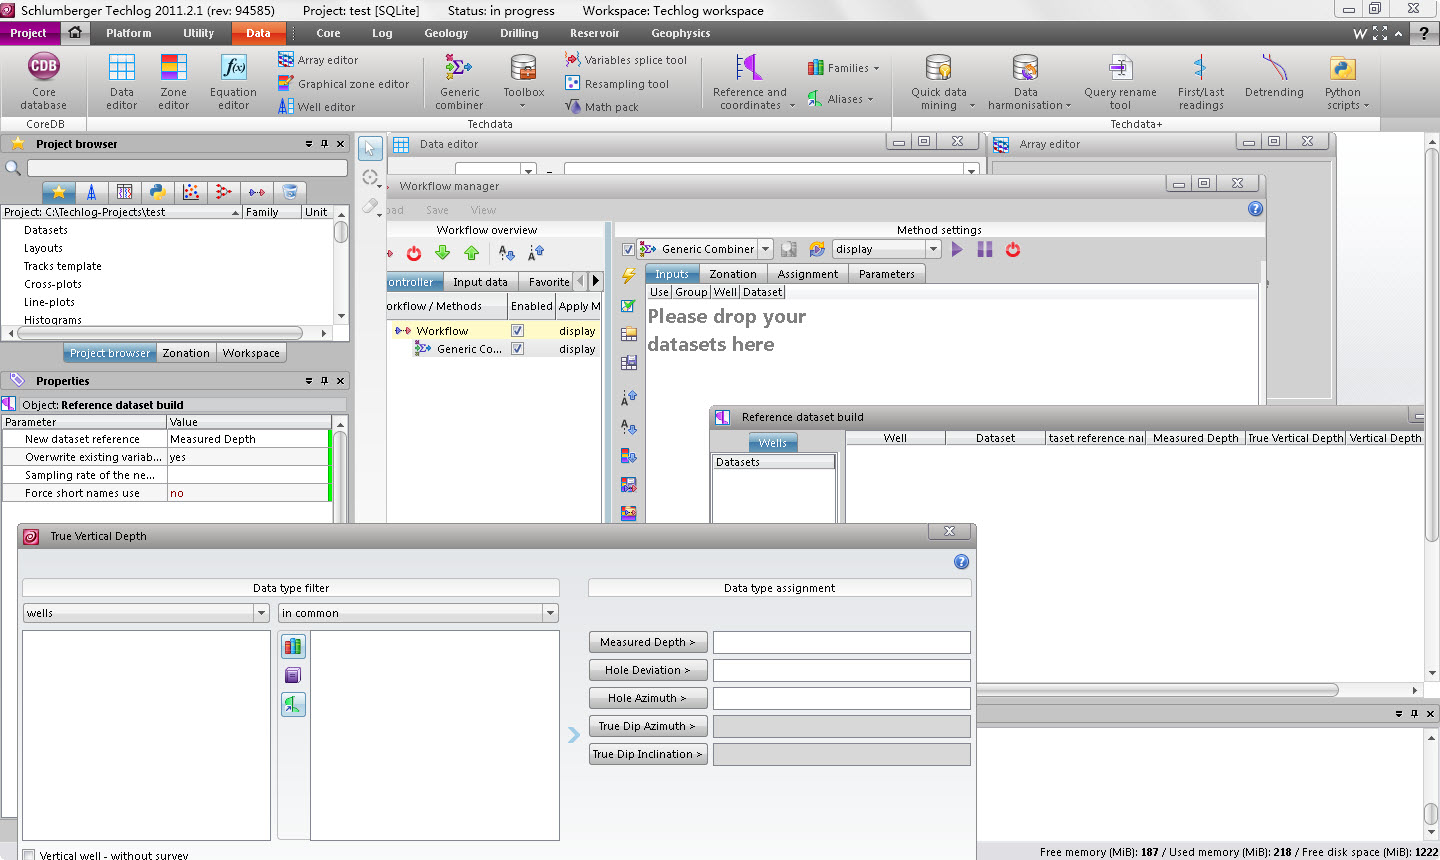1440x860 pixels.
Task: Open the Input data tab in Workflow overview
Action: (x=480, y=282)
